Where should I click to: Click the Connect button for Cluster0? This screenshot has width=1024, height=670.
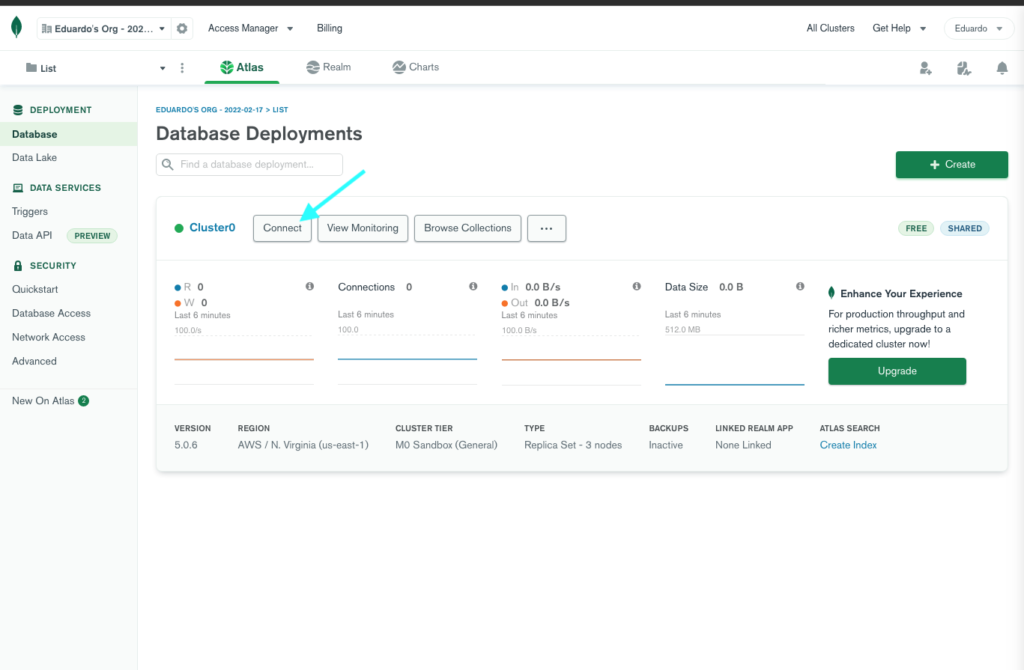282,229
